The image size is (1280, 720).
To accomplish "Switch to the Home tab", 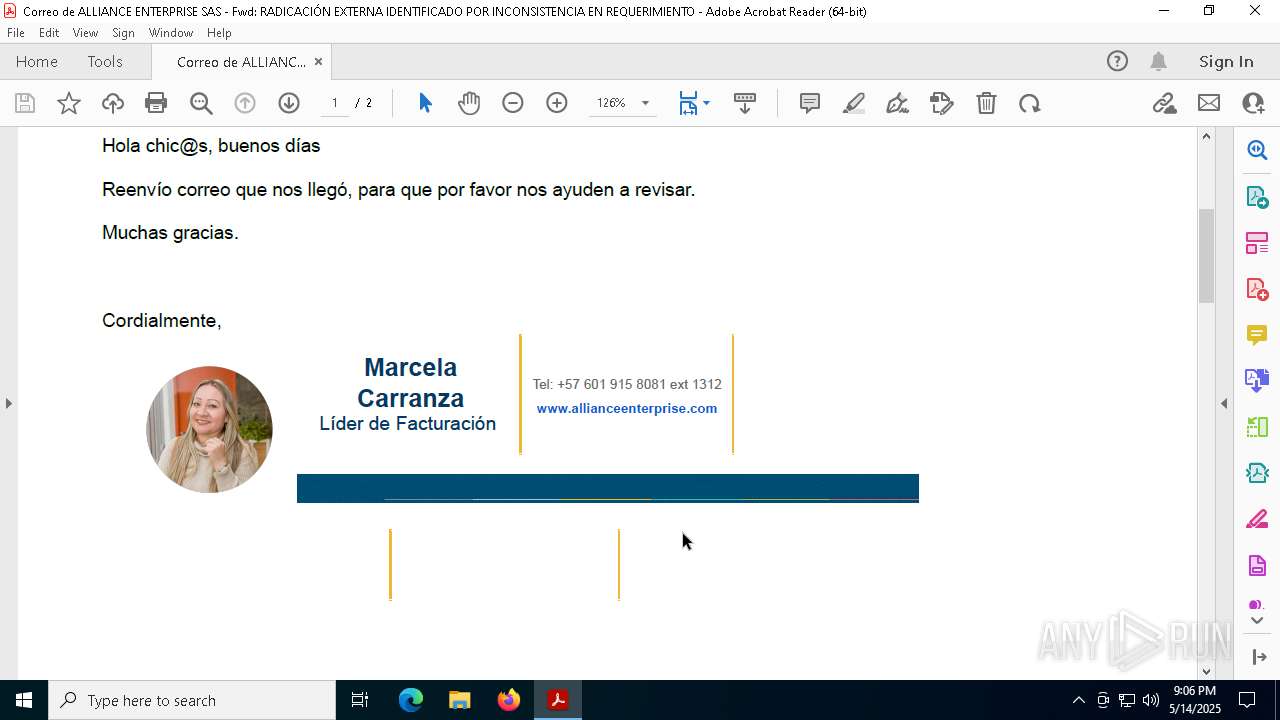I will [x=37, y=61].
